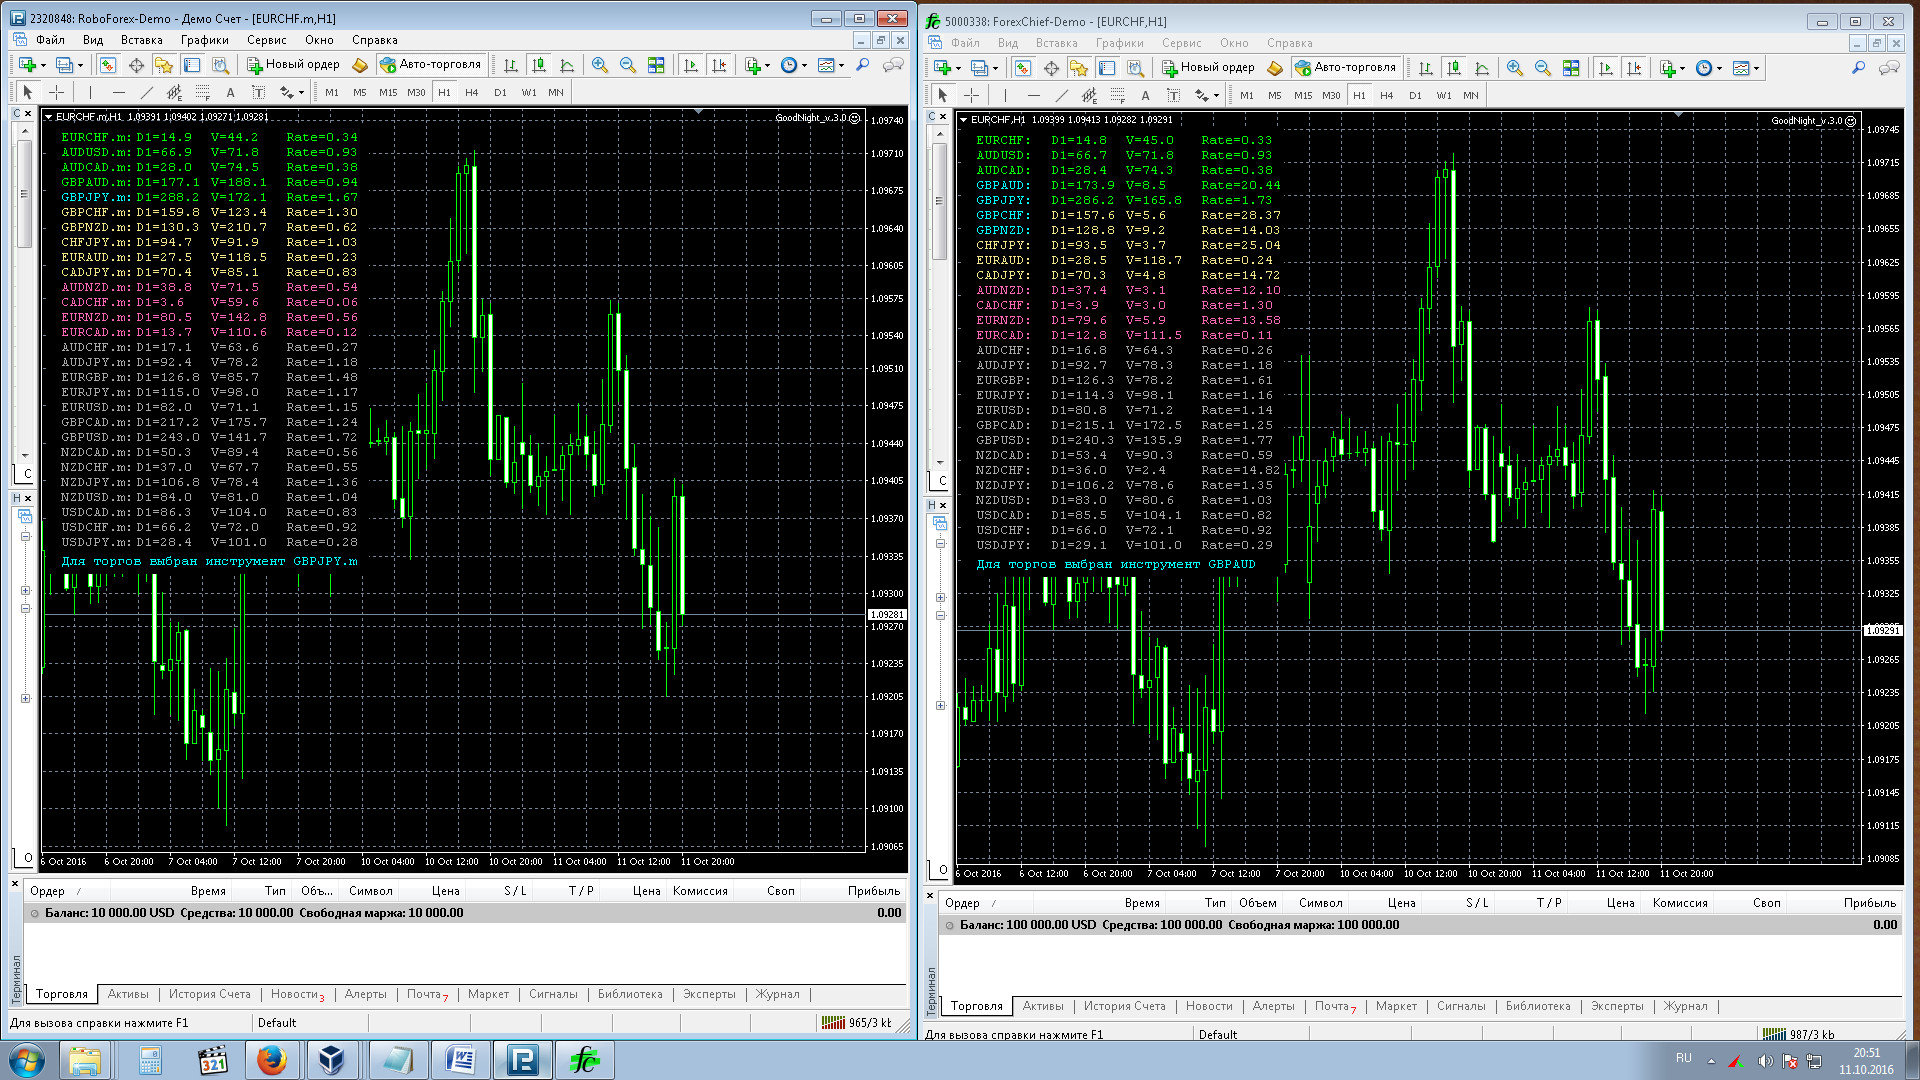Zoom in on ForexChief chart

pos(1515,68)
